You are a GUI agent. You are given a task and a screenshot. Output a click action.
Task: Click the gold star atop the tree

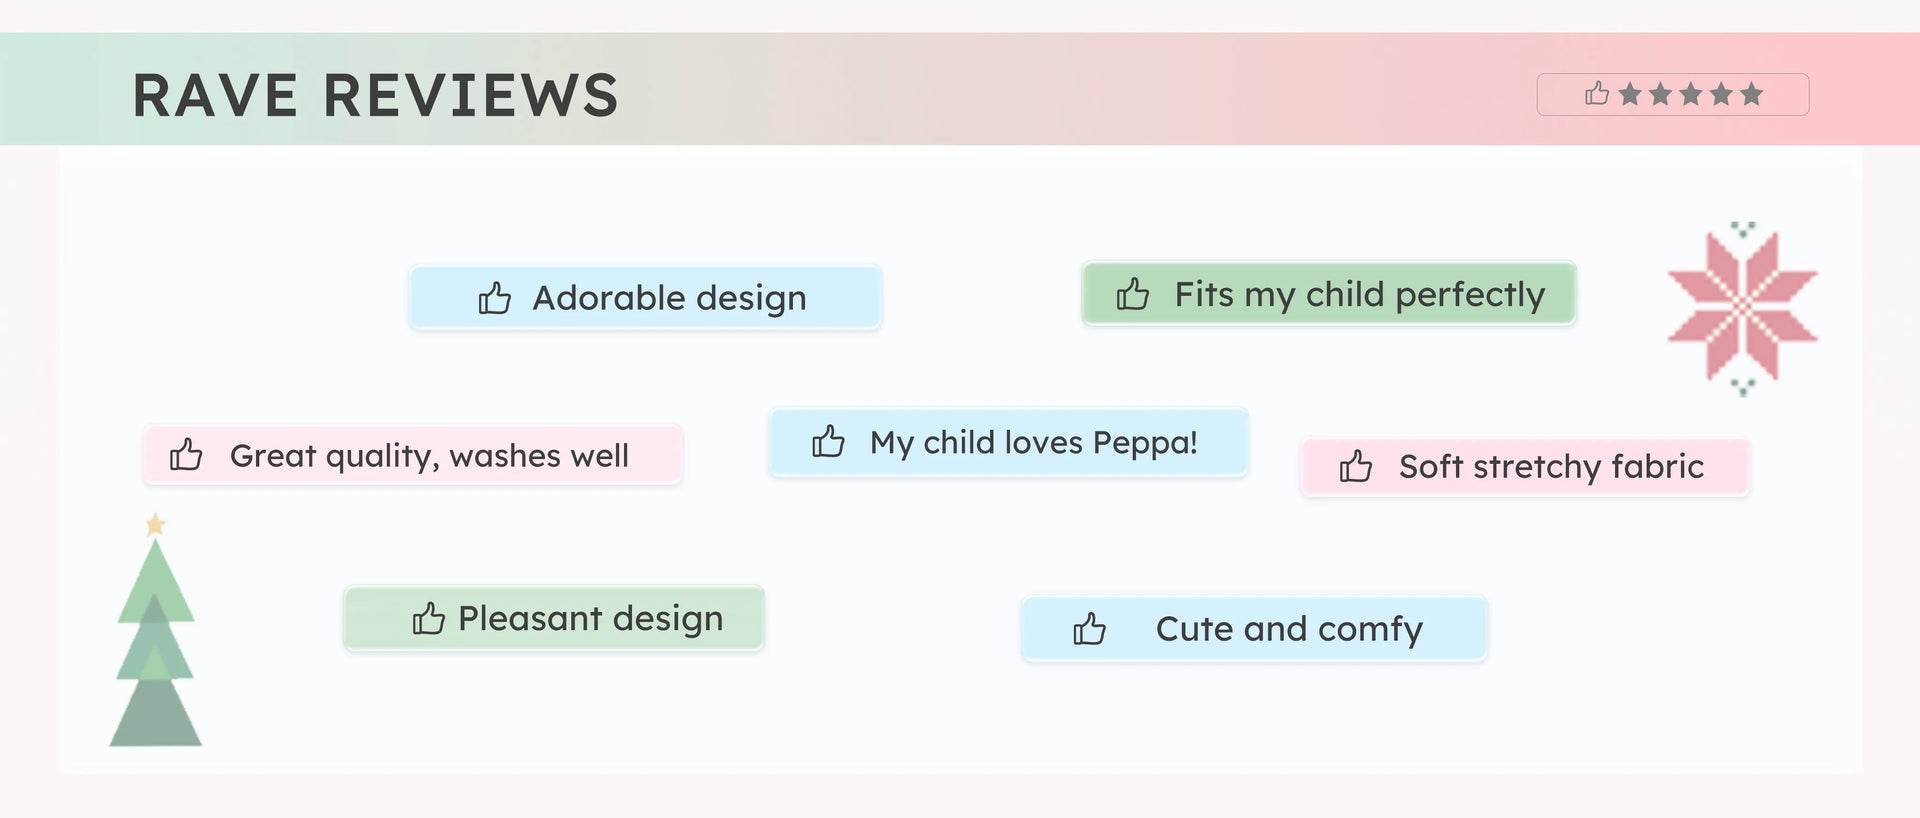point(155,524)
